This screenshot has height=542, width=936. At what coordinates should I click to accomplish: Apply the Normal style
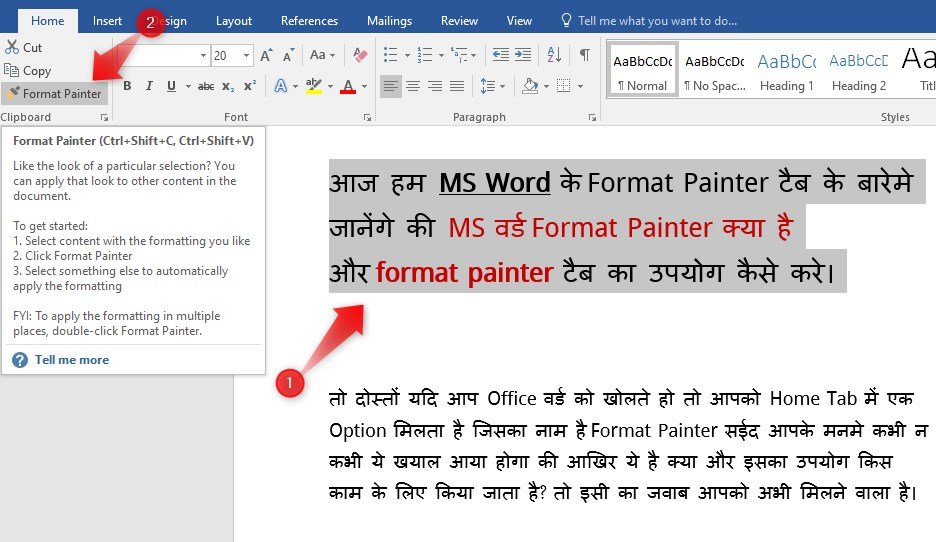(643, 69)
